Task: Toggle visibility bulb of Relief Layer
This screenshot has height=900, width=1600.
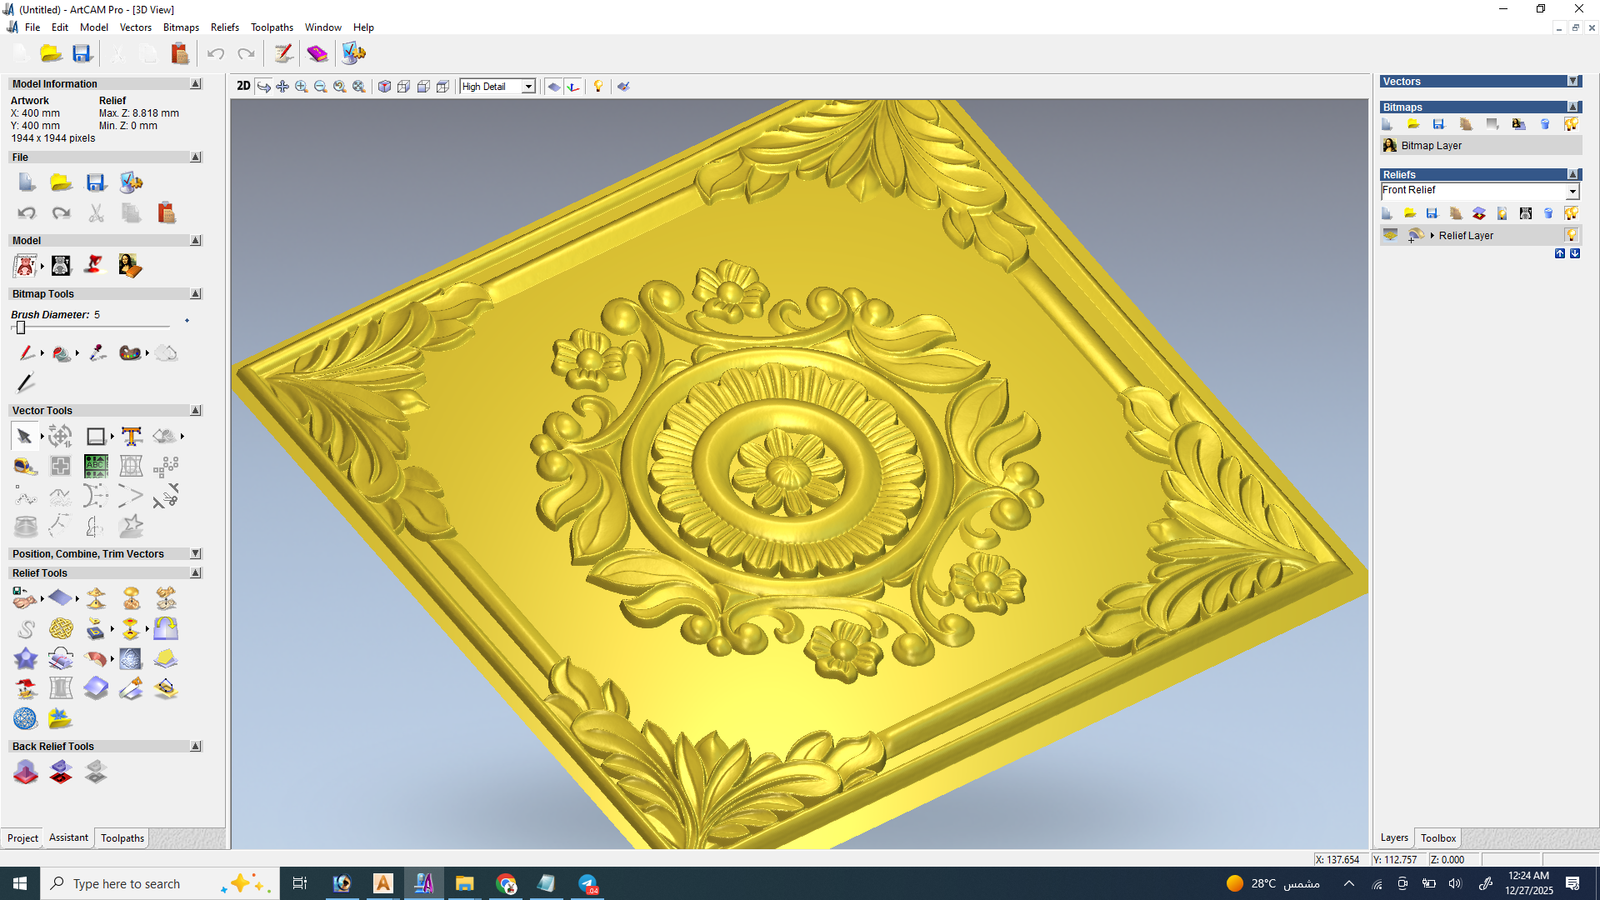Action: point(1571,236)
